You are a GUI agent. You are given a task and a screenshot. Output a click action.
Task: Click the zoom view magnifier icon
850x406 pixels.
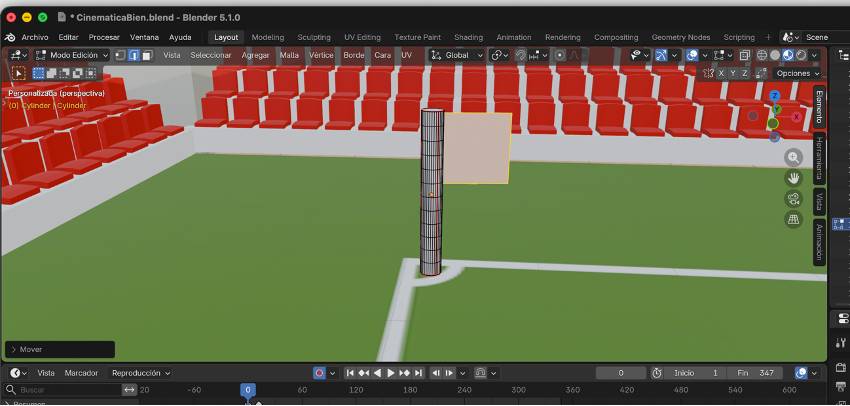pos(794,158)
